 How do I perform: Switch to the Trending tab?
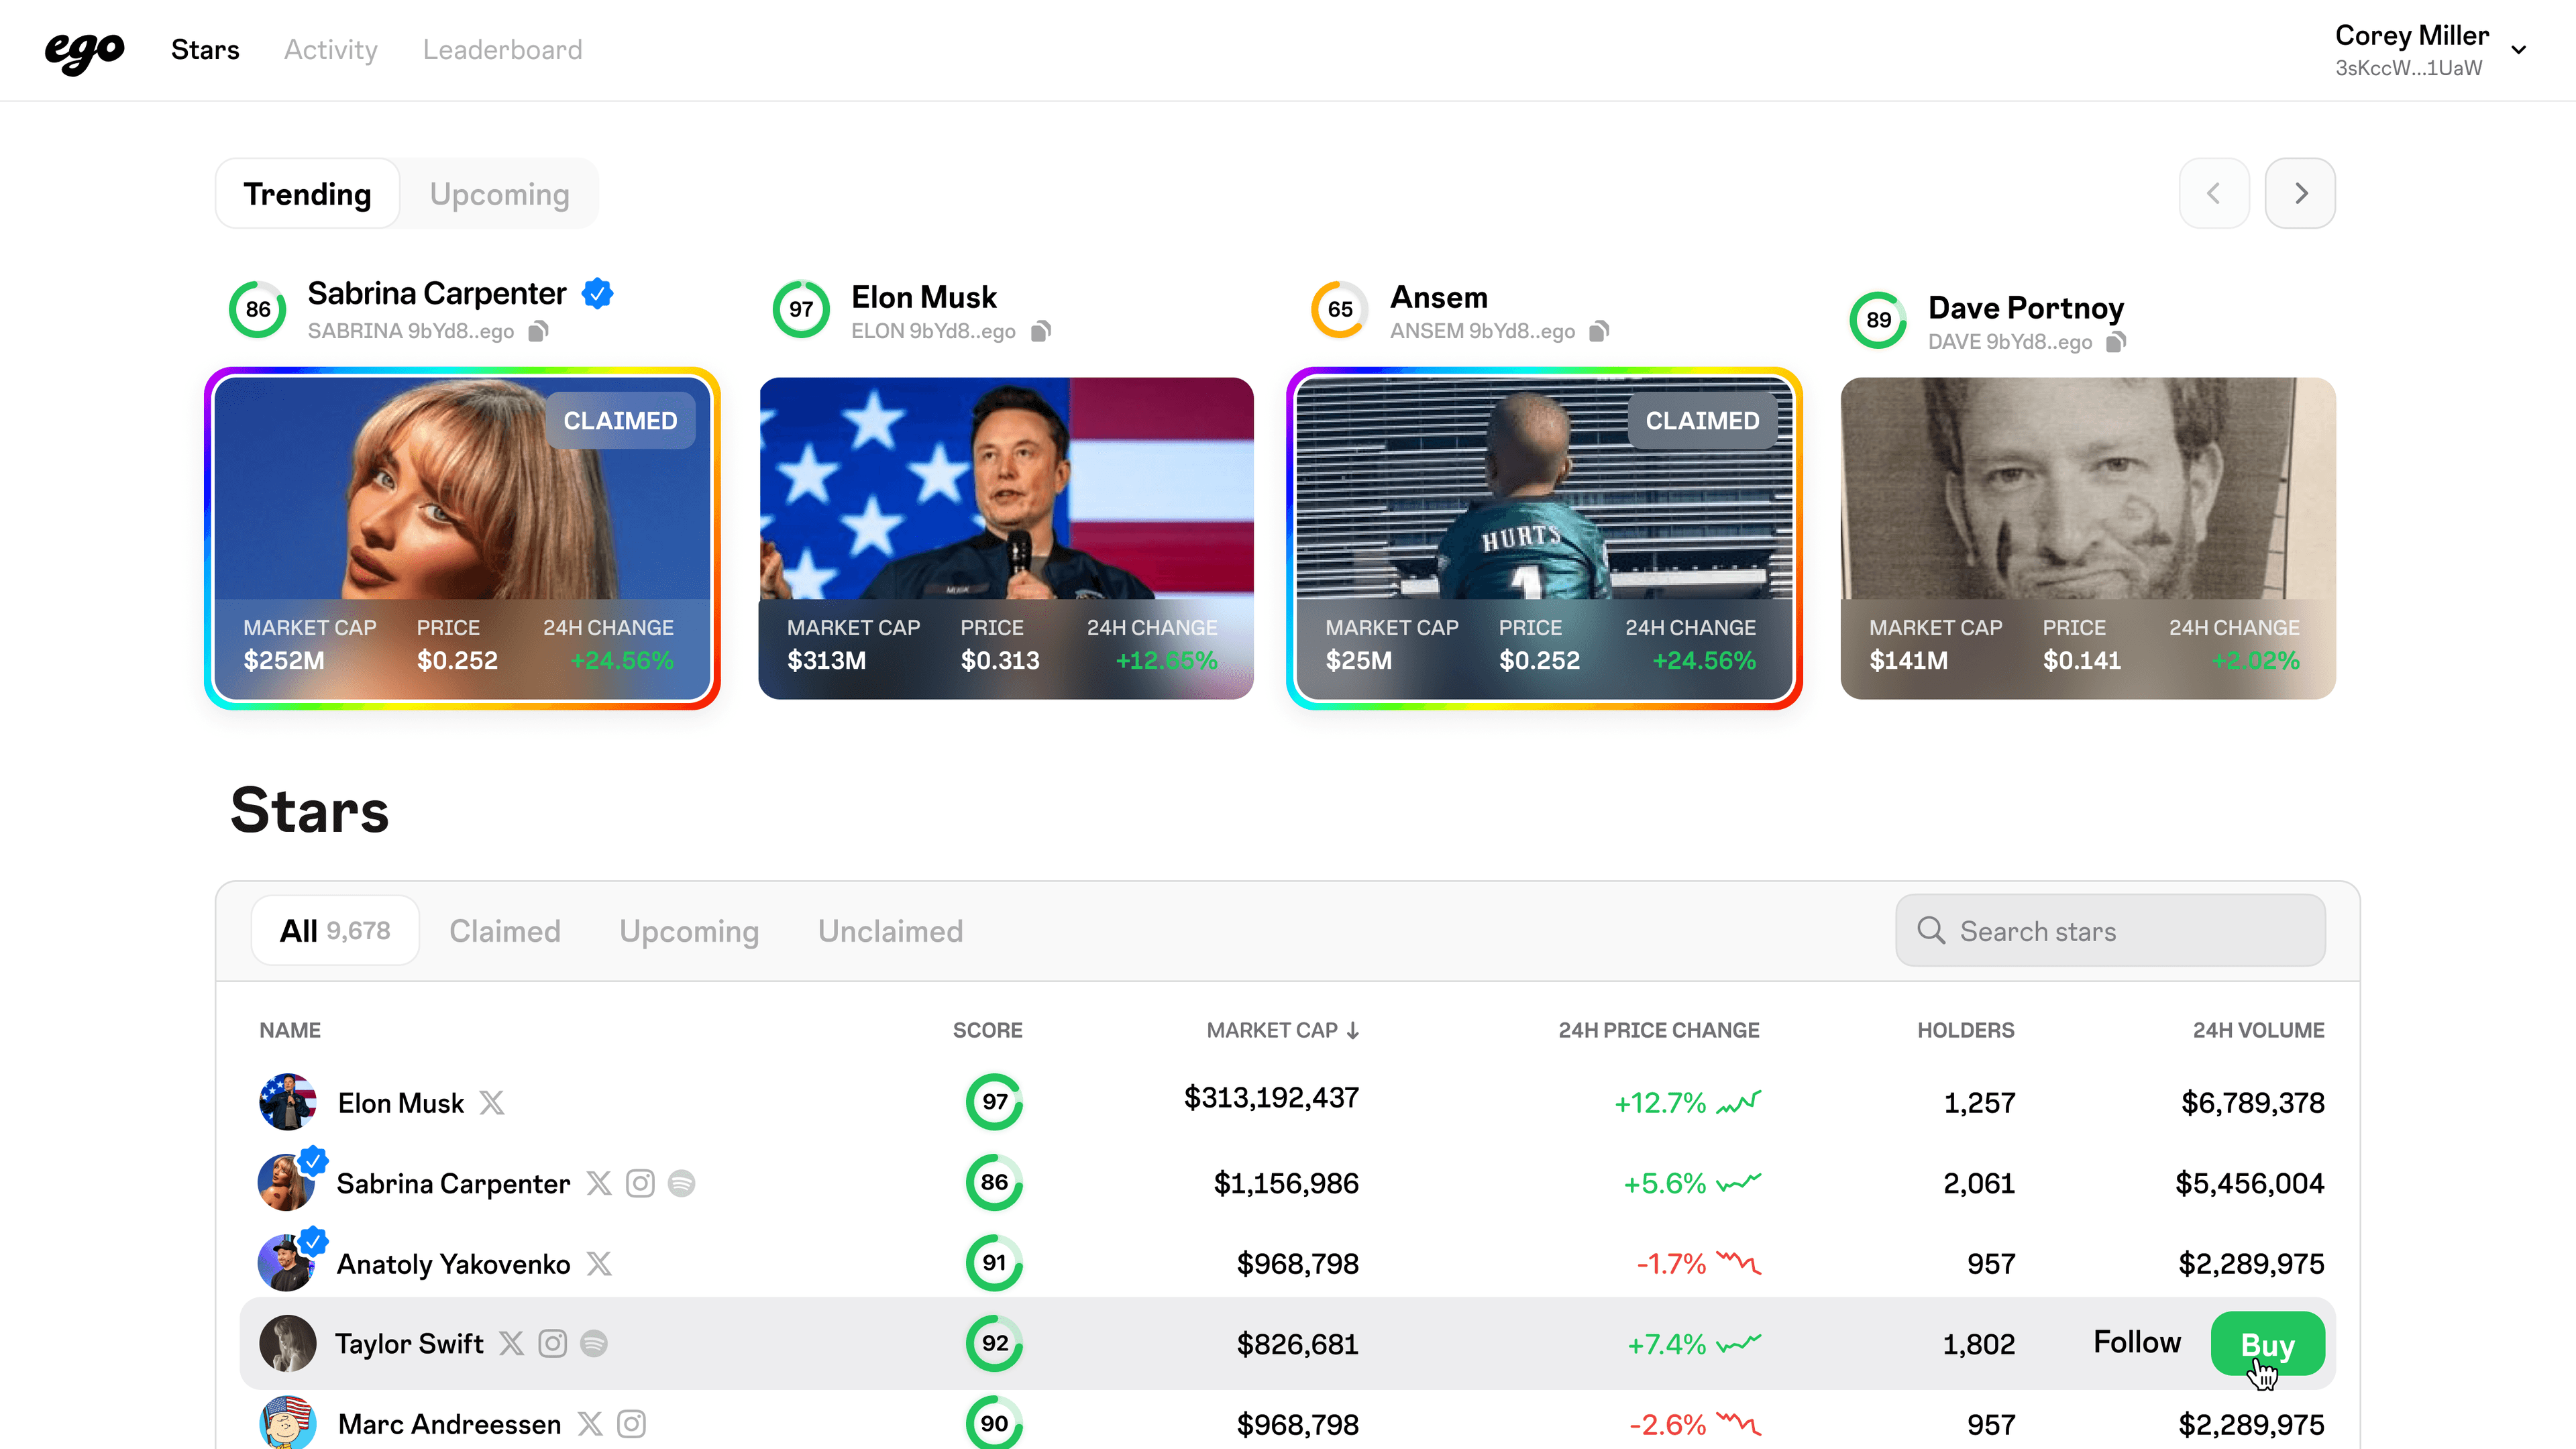308,193
